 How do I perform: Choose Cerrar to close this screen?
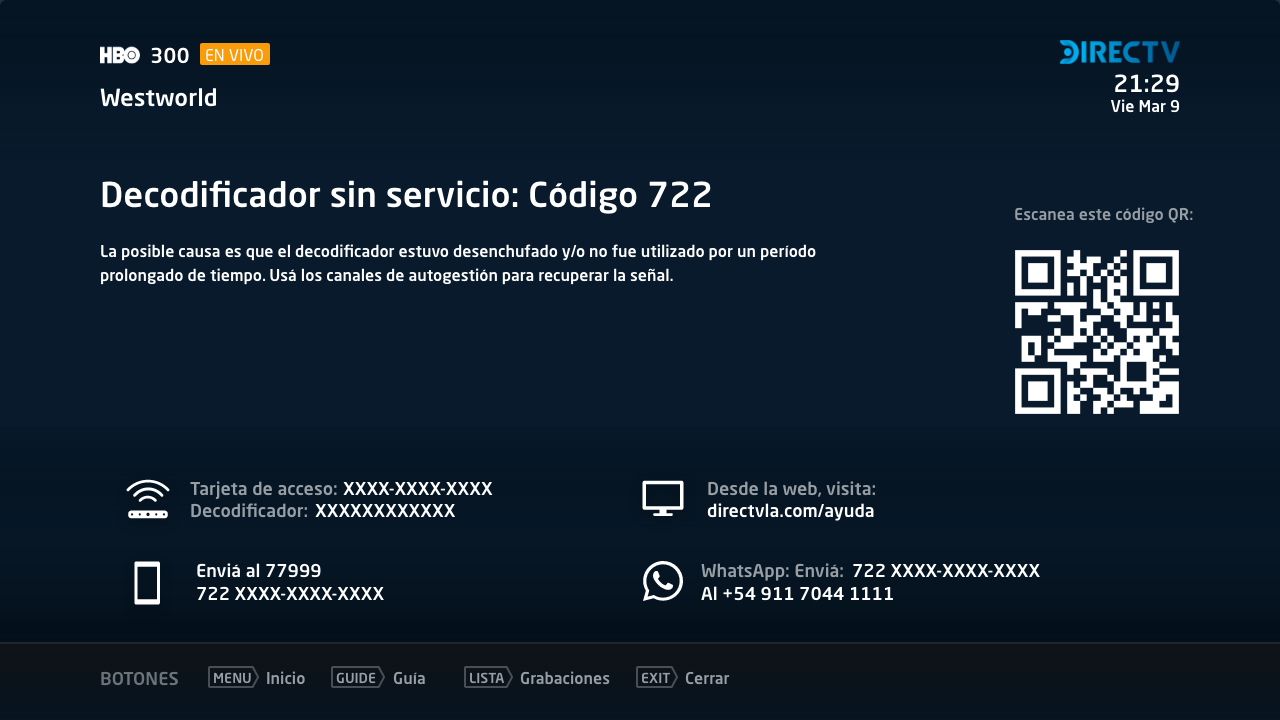tap(707, 678)
